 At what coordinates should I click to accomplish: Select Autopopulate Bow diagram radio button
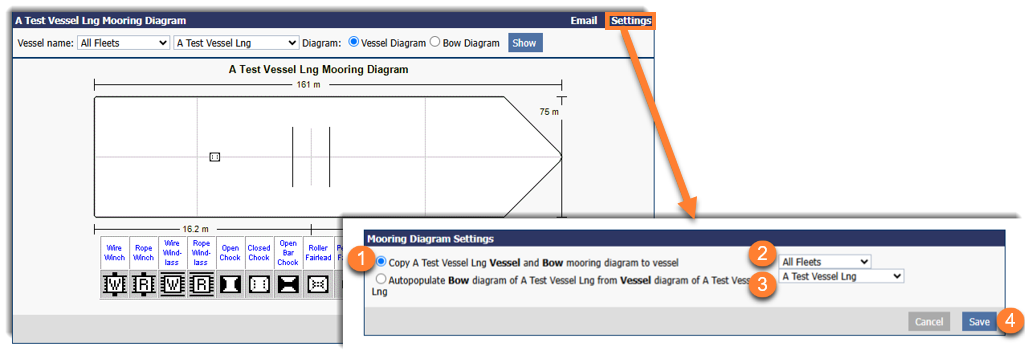(381, 279)
